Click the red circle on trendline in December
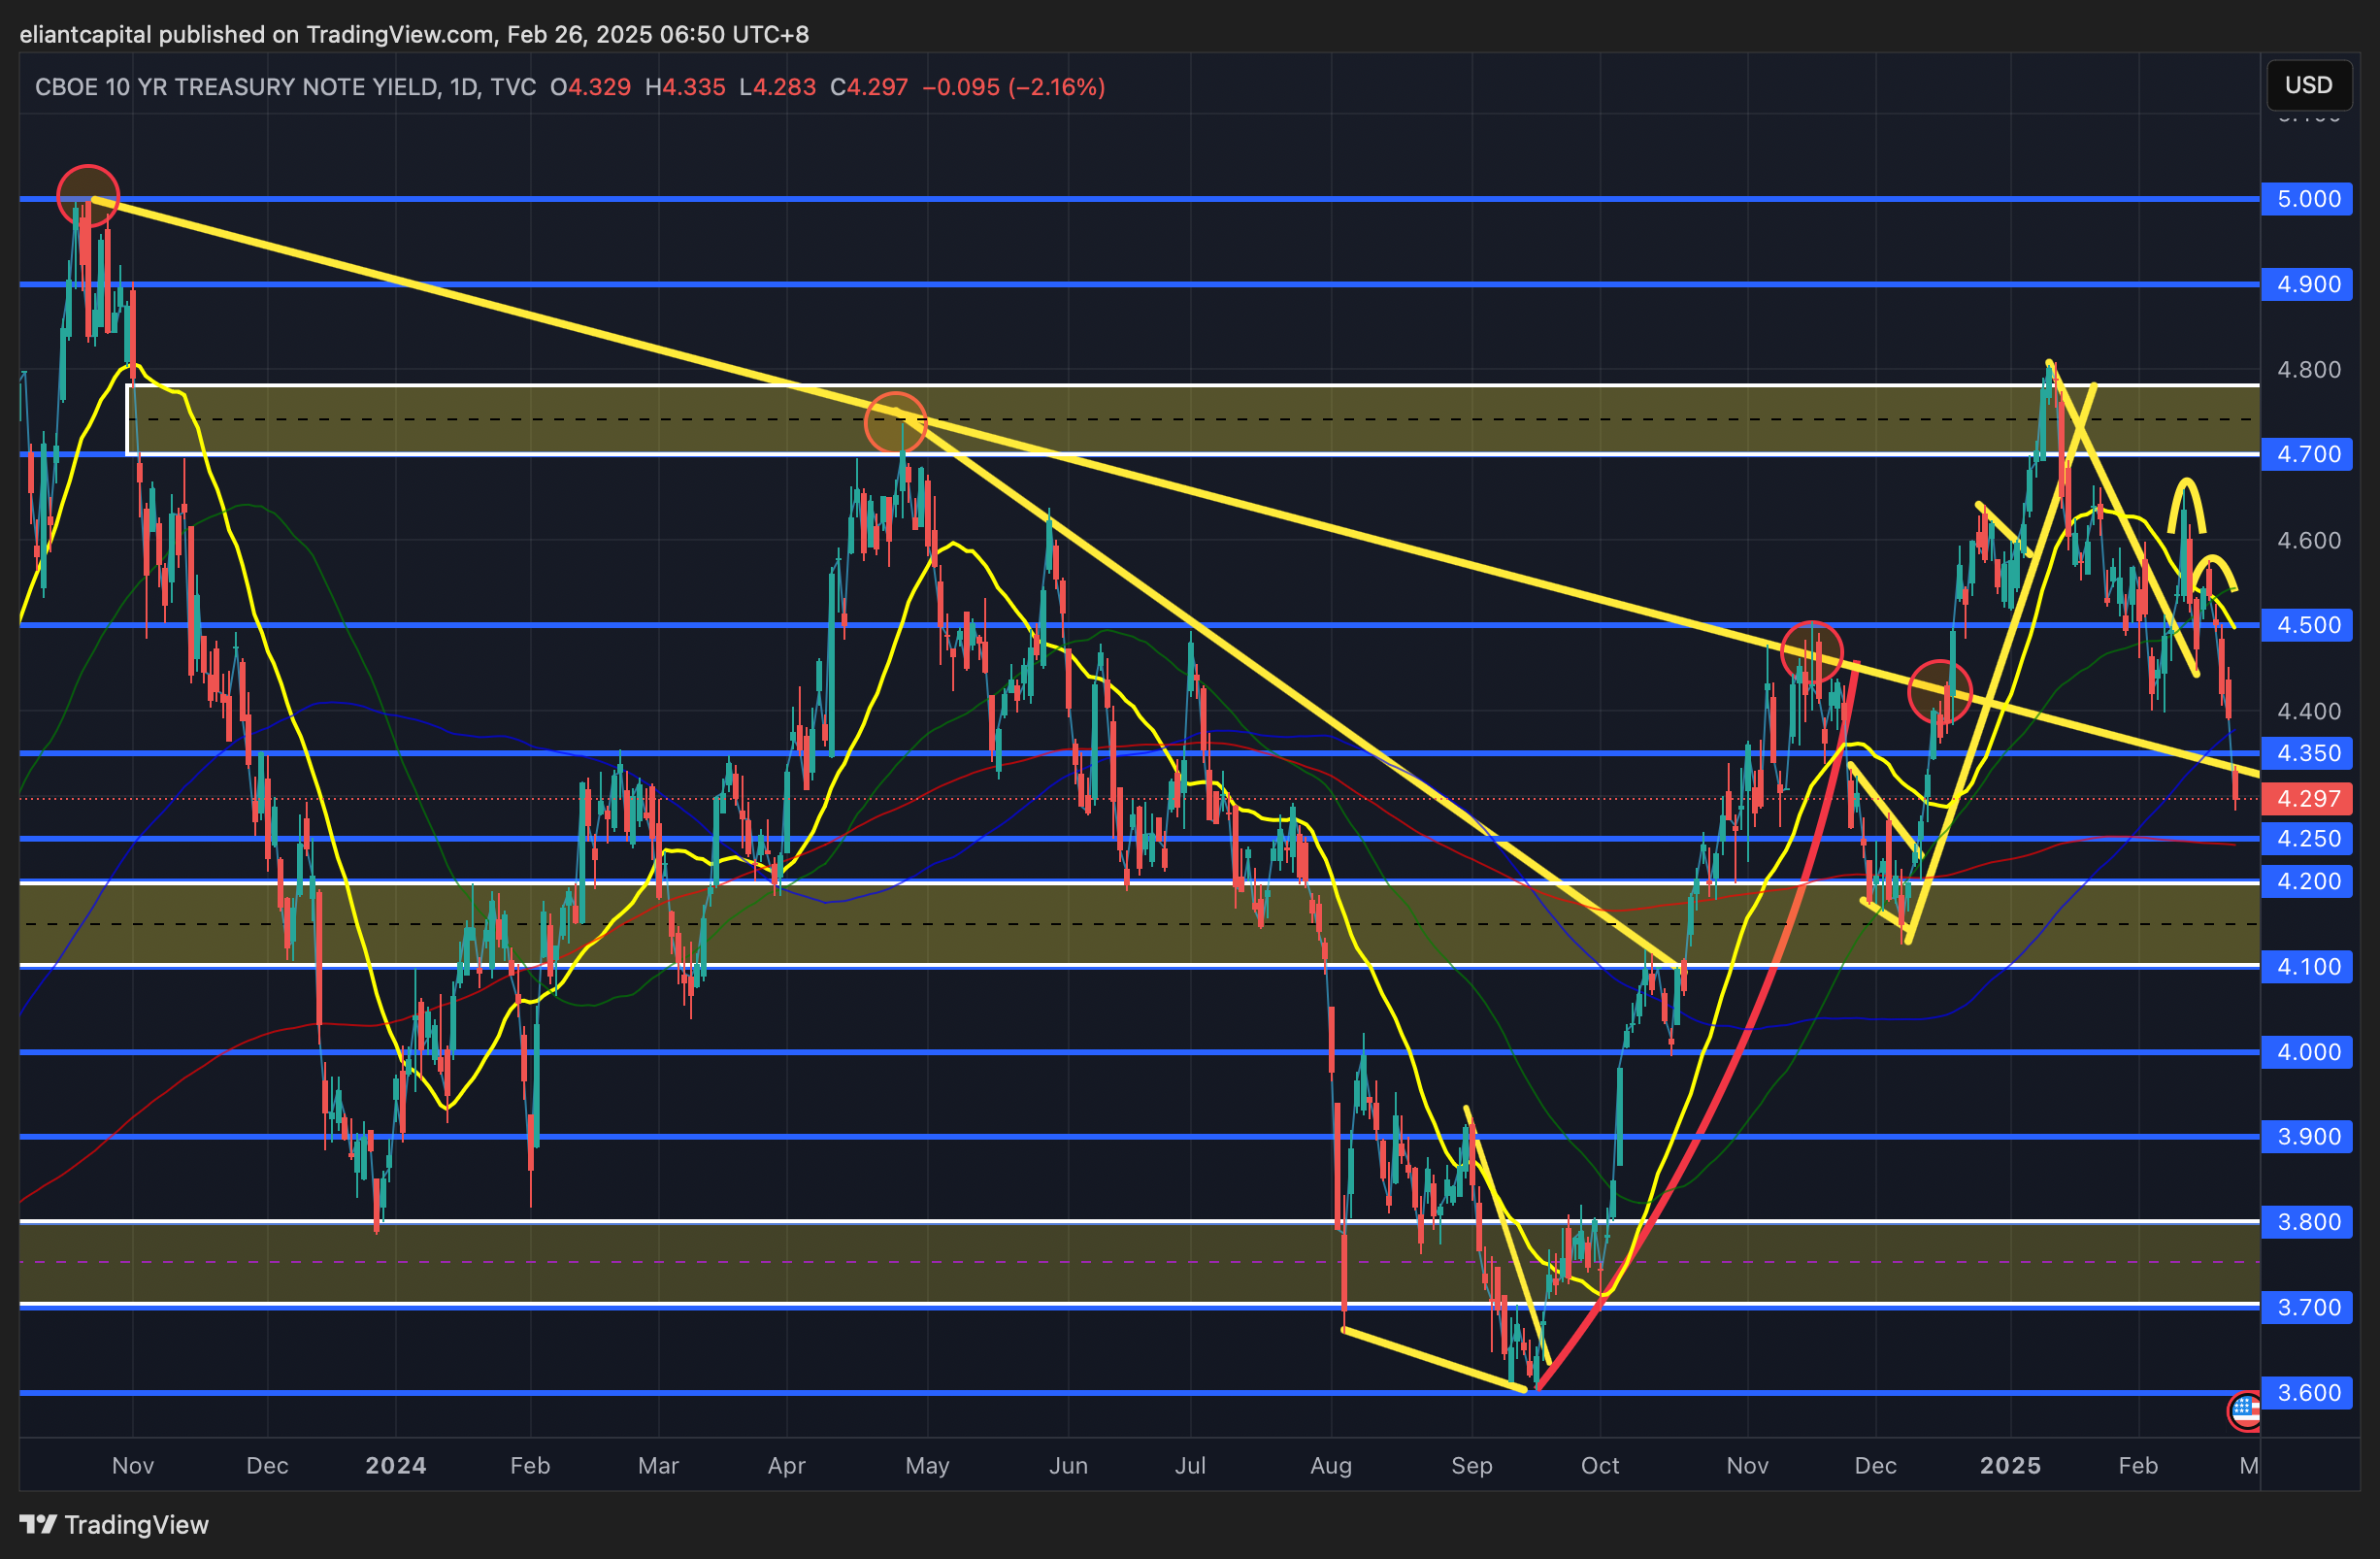2380x1559 pixels. 1939,691
